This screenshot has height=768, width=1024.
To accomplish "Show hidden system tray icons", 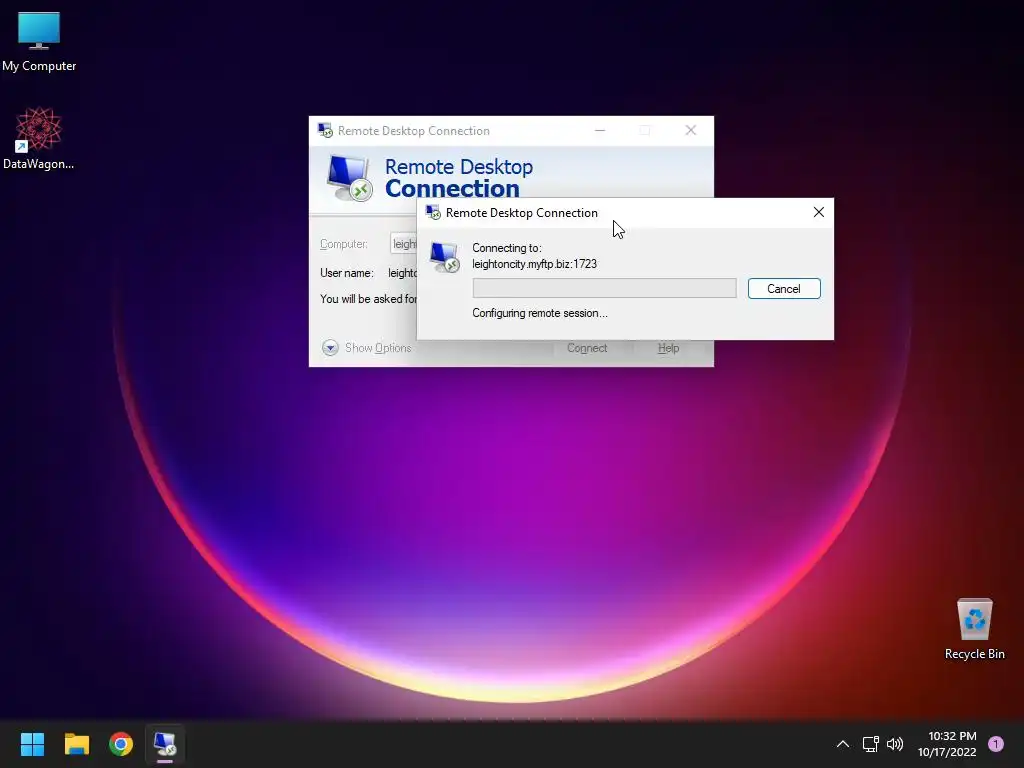I will [842, 744].
